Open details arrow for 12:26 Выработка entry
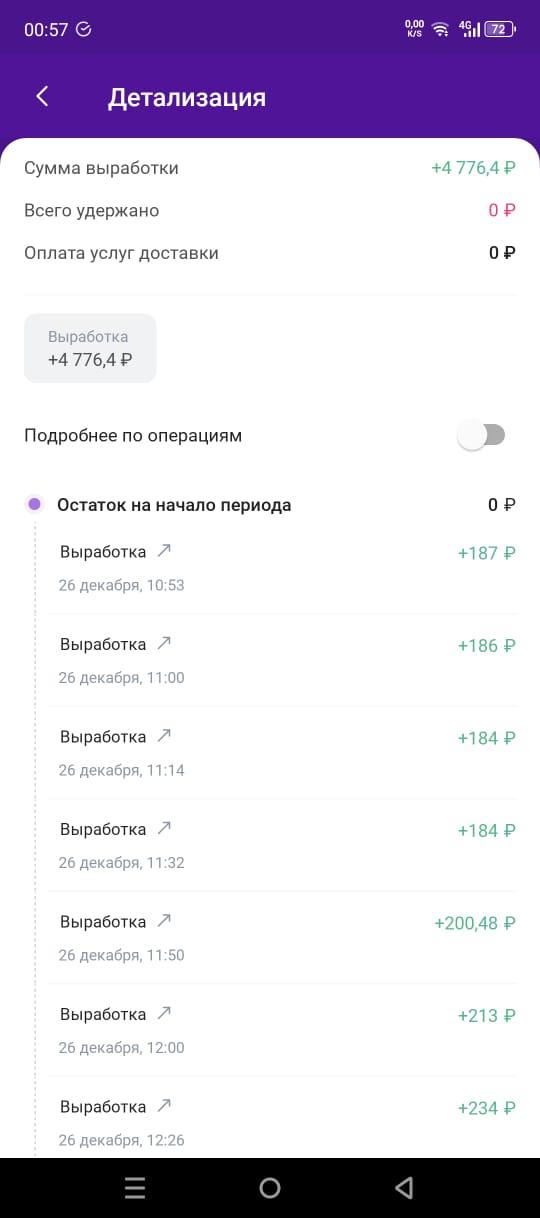Screen dimensions: 540x1218 click(x=165, y=1105)
